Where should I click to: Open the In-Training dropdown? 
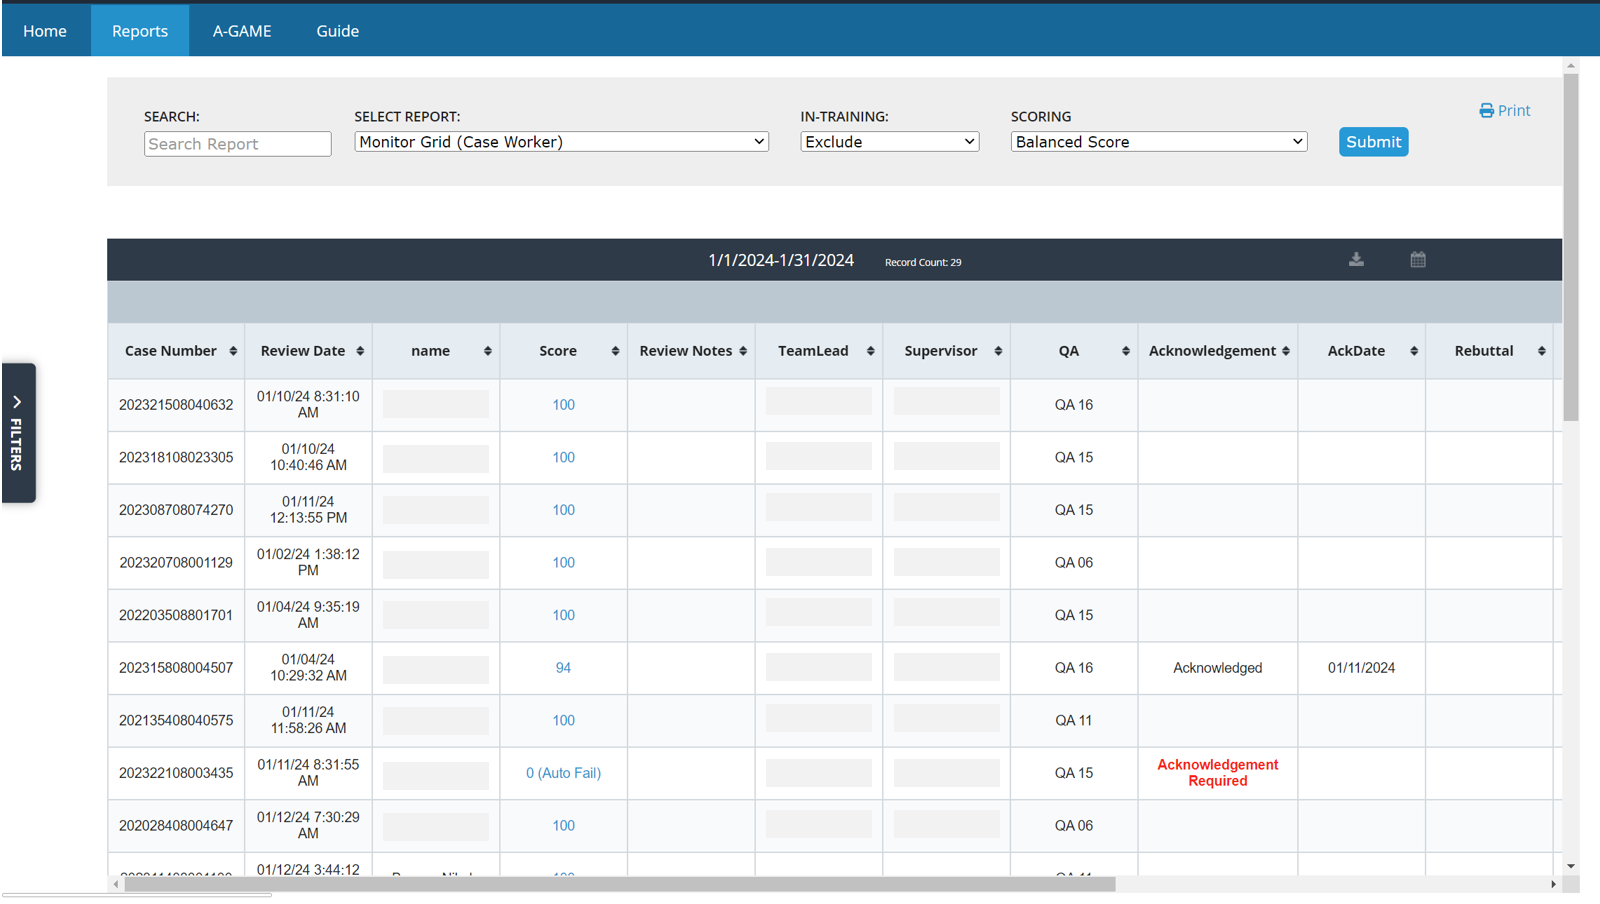889,142
